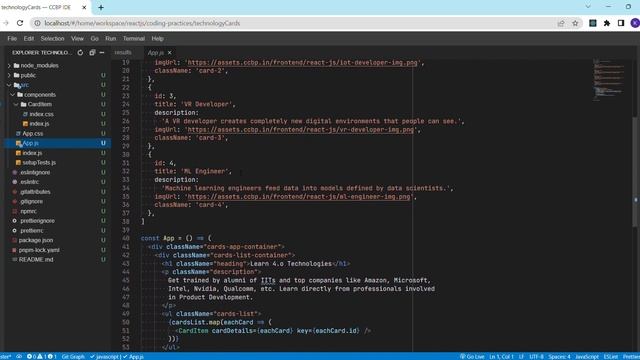Collapse the components folder

point(40,95)
